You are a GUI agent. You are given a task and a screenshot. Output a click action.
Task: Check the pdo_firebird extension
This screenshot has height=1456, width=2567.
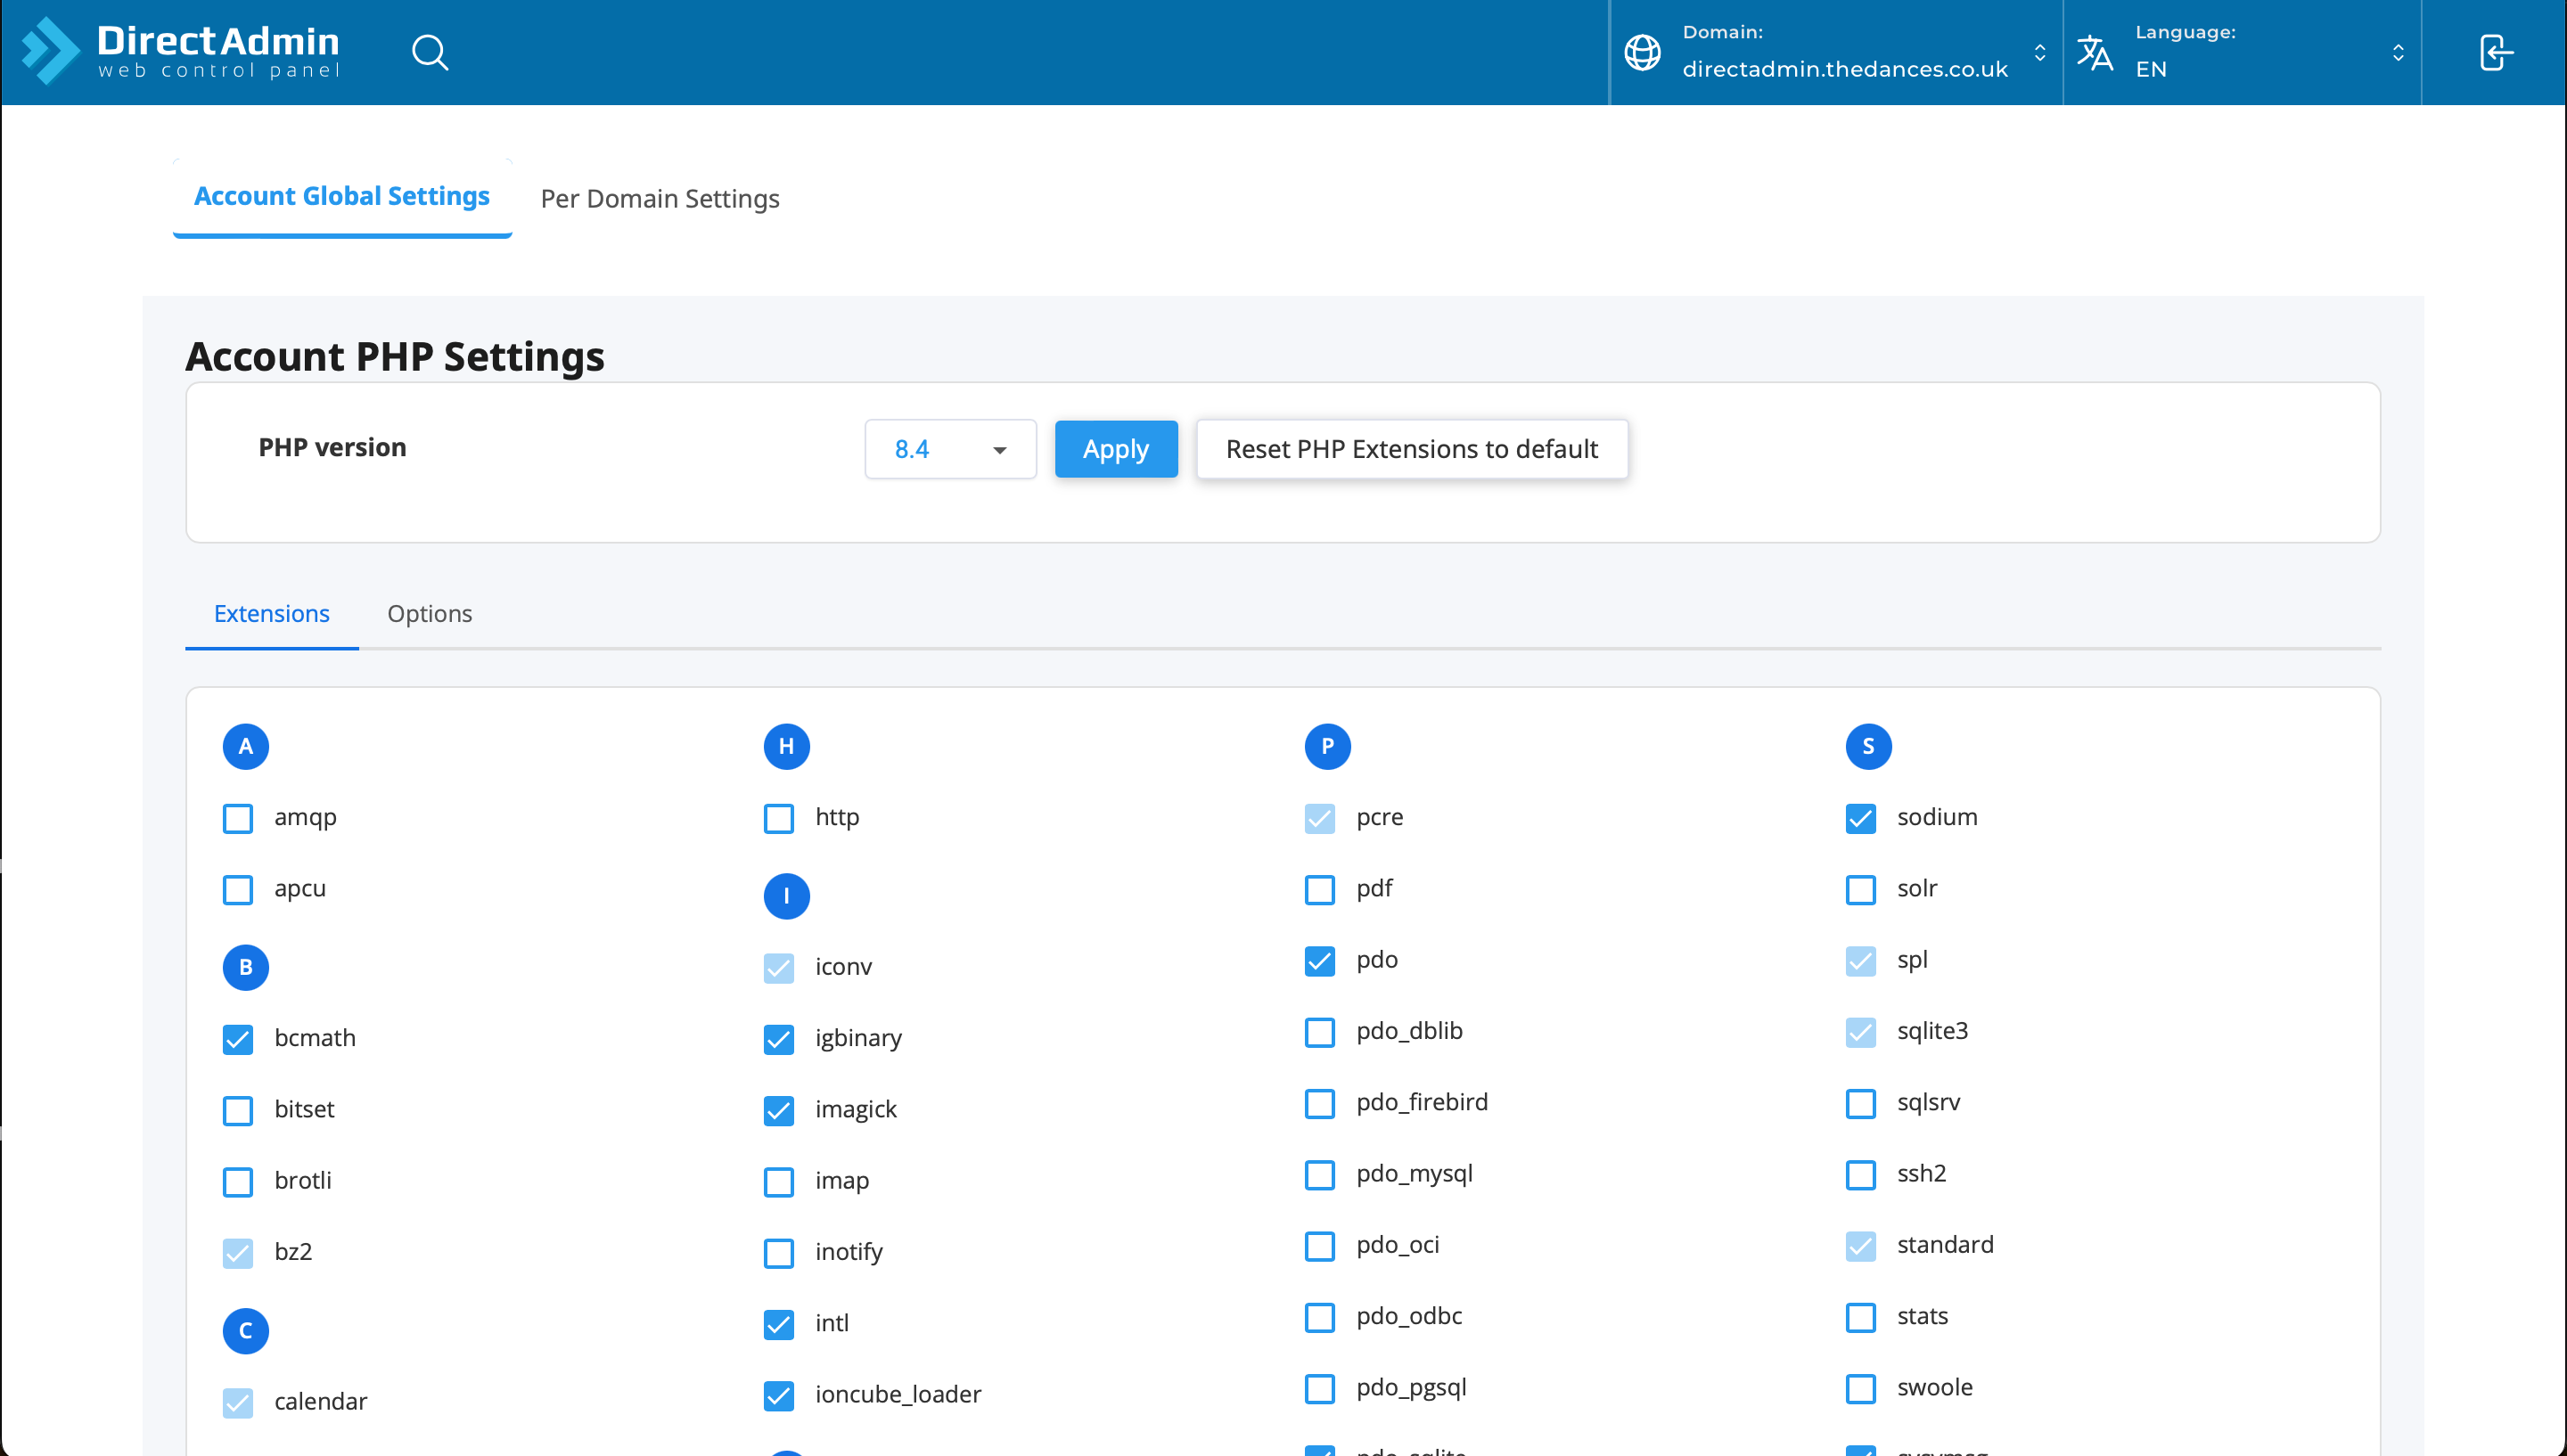click(1320, 1103)
